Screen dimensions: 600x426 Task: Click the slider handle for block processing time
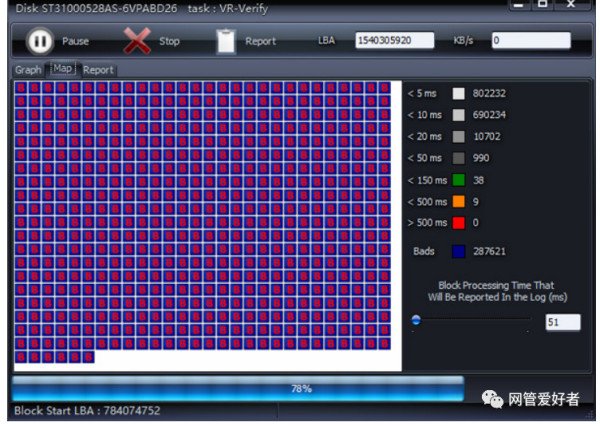click(416, 320)
